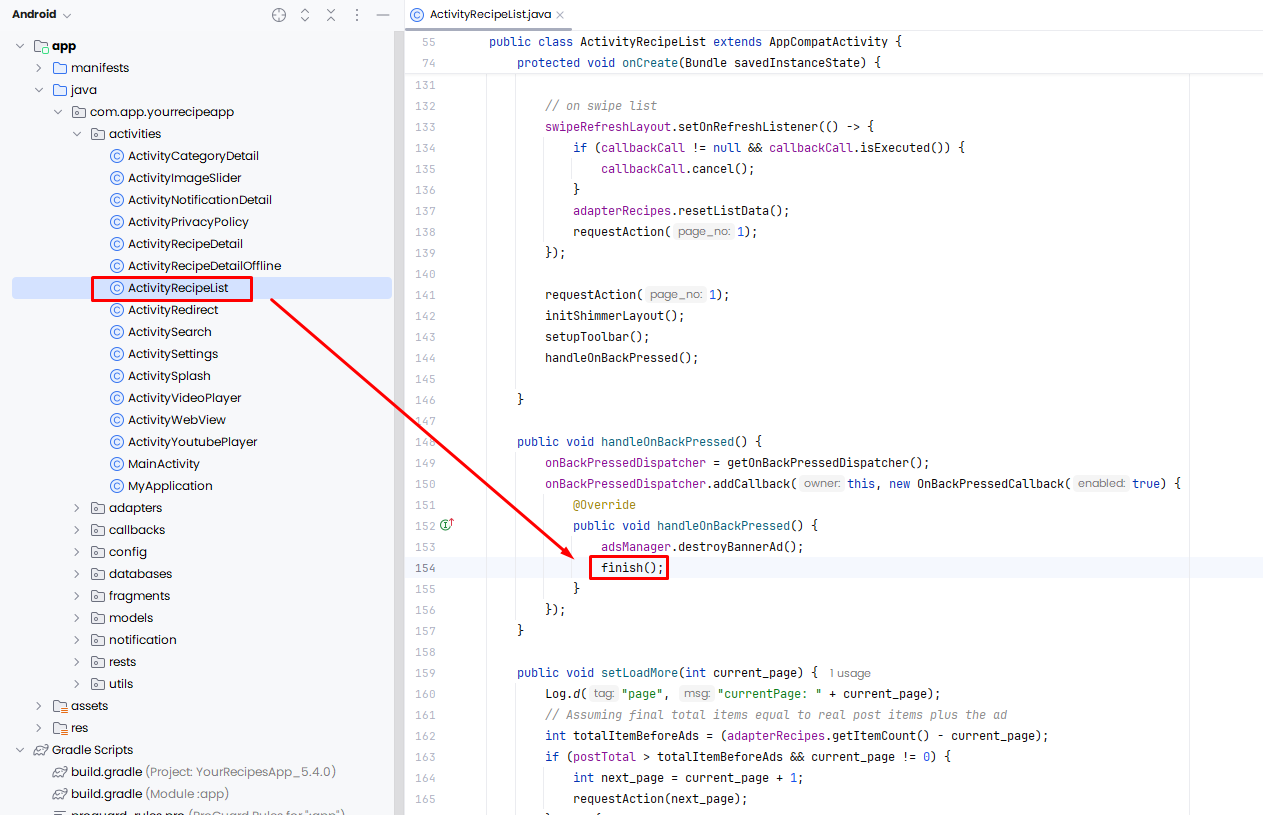This screenshot has width=1263, height=815.
Task: Open ActivitySettings class
Action: 173,354
